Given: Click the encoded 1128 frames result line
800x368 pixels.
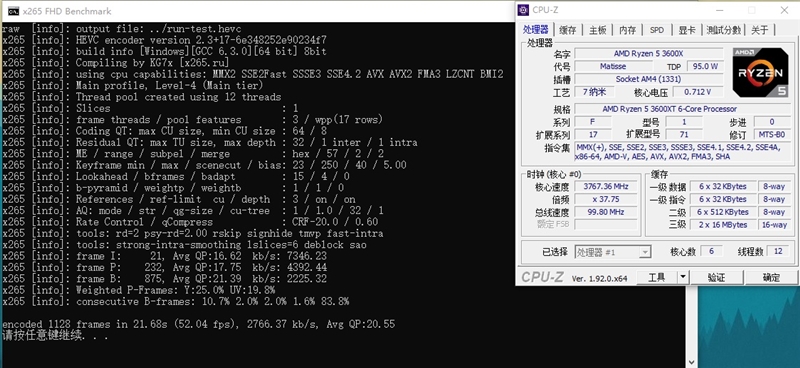Looking at the screenshot, I should (198, 324).
